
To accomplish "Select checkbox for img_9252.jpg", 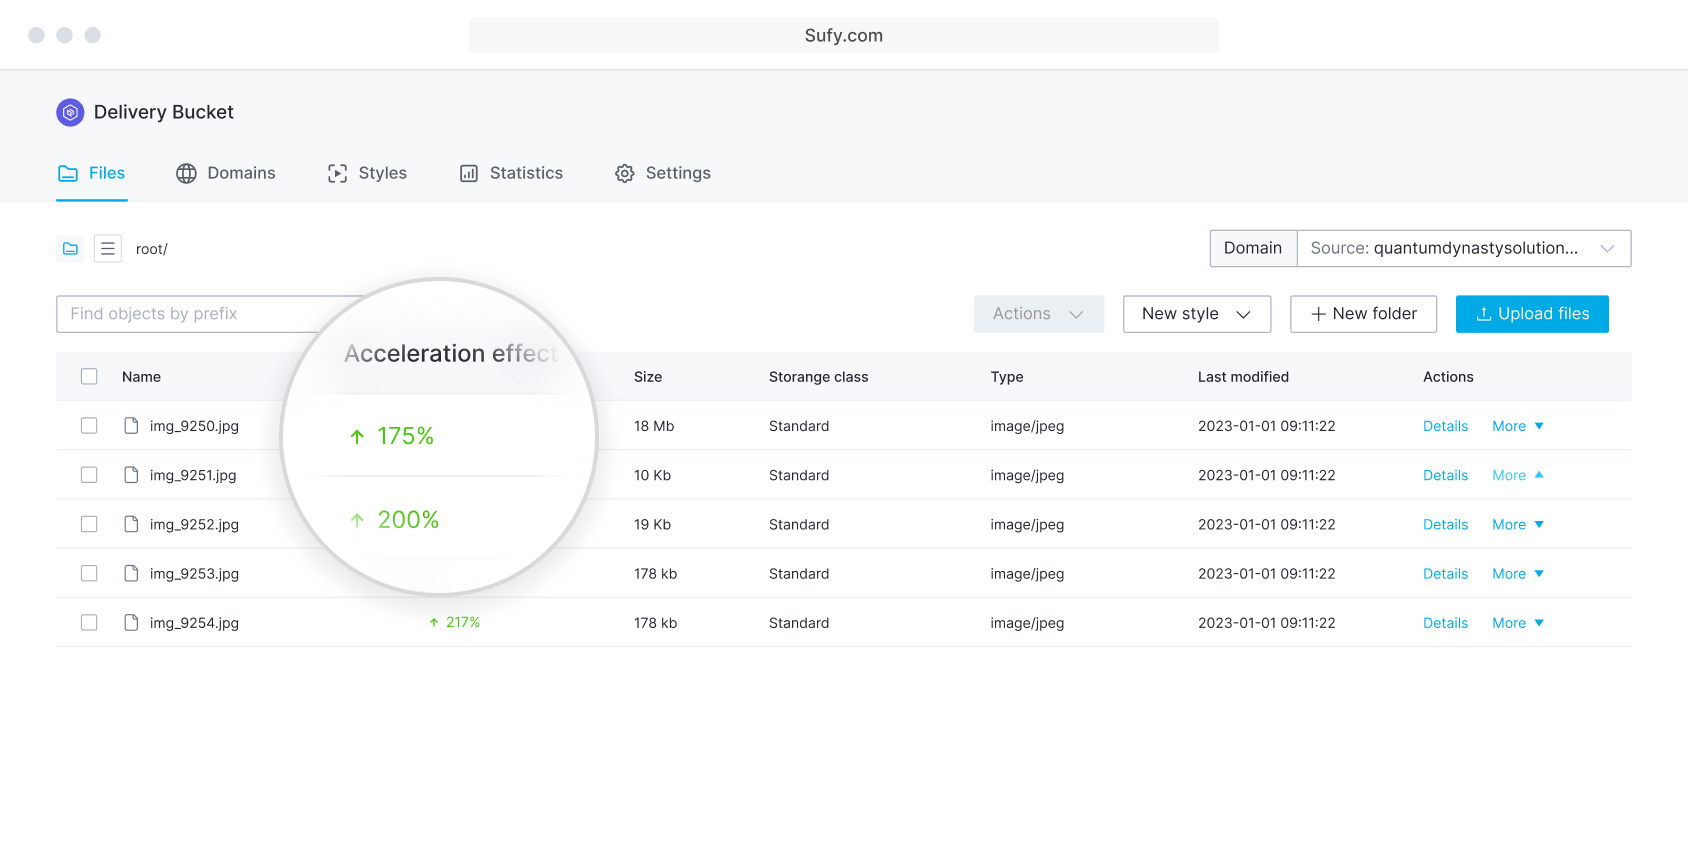I will (x=89, y=524).
